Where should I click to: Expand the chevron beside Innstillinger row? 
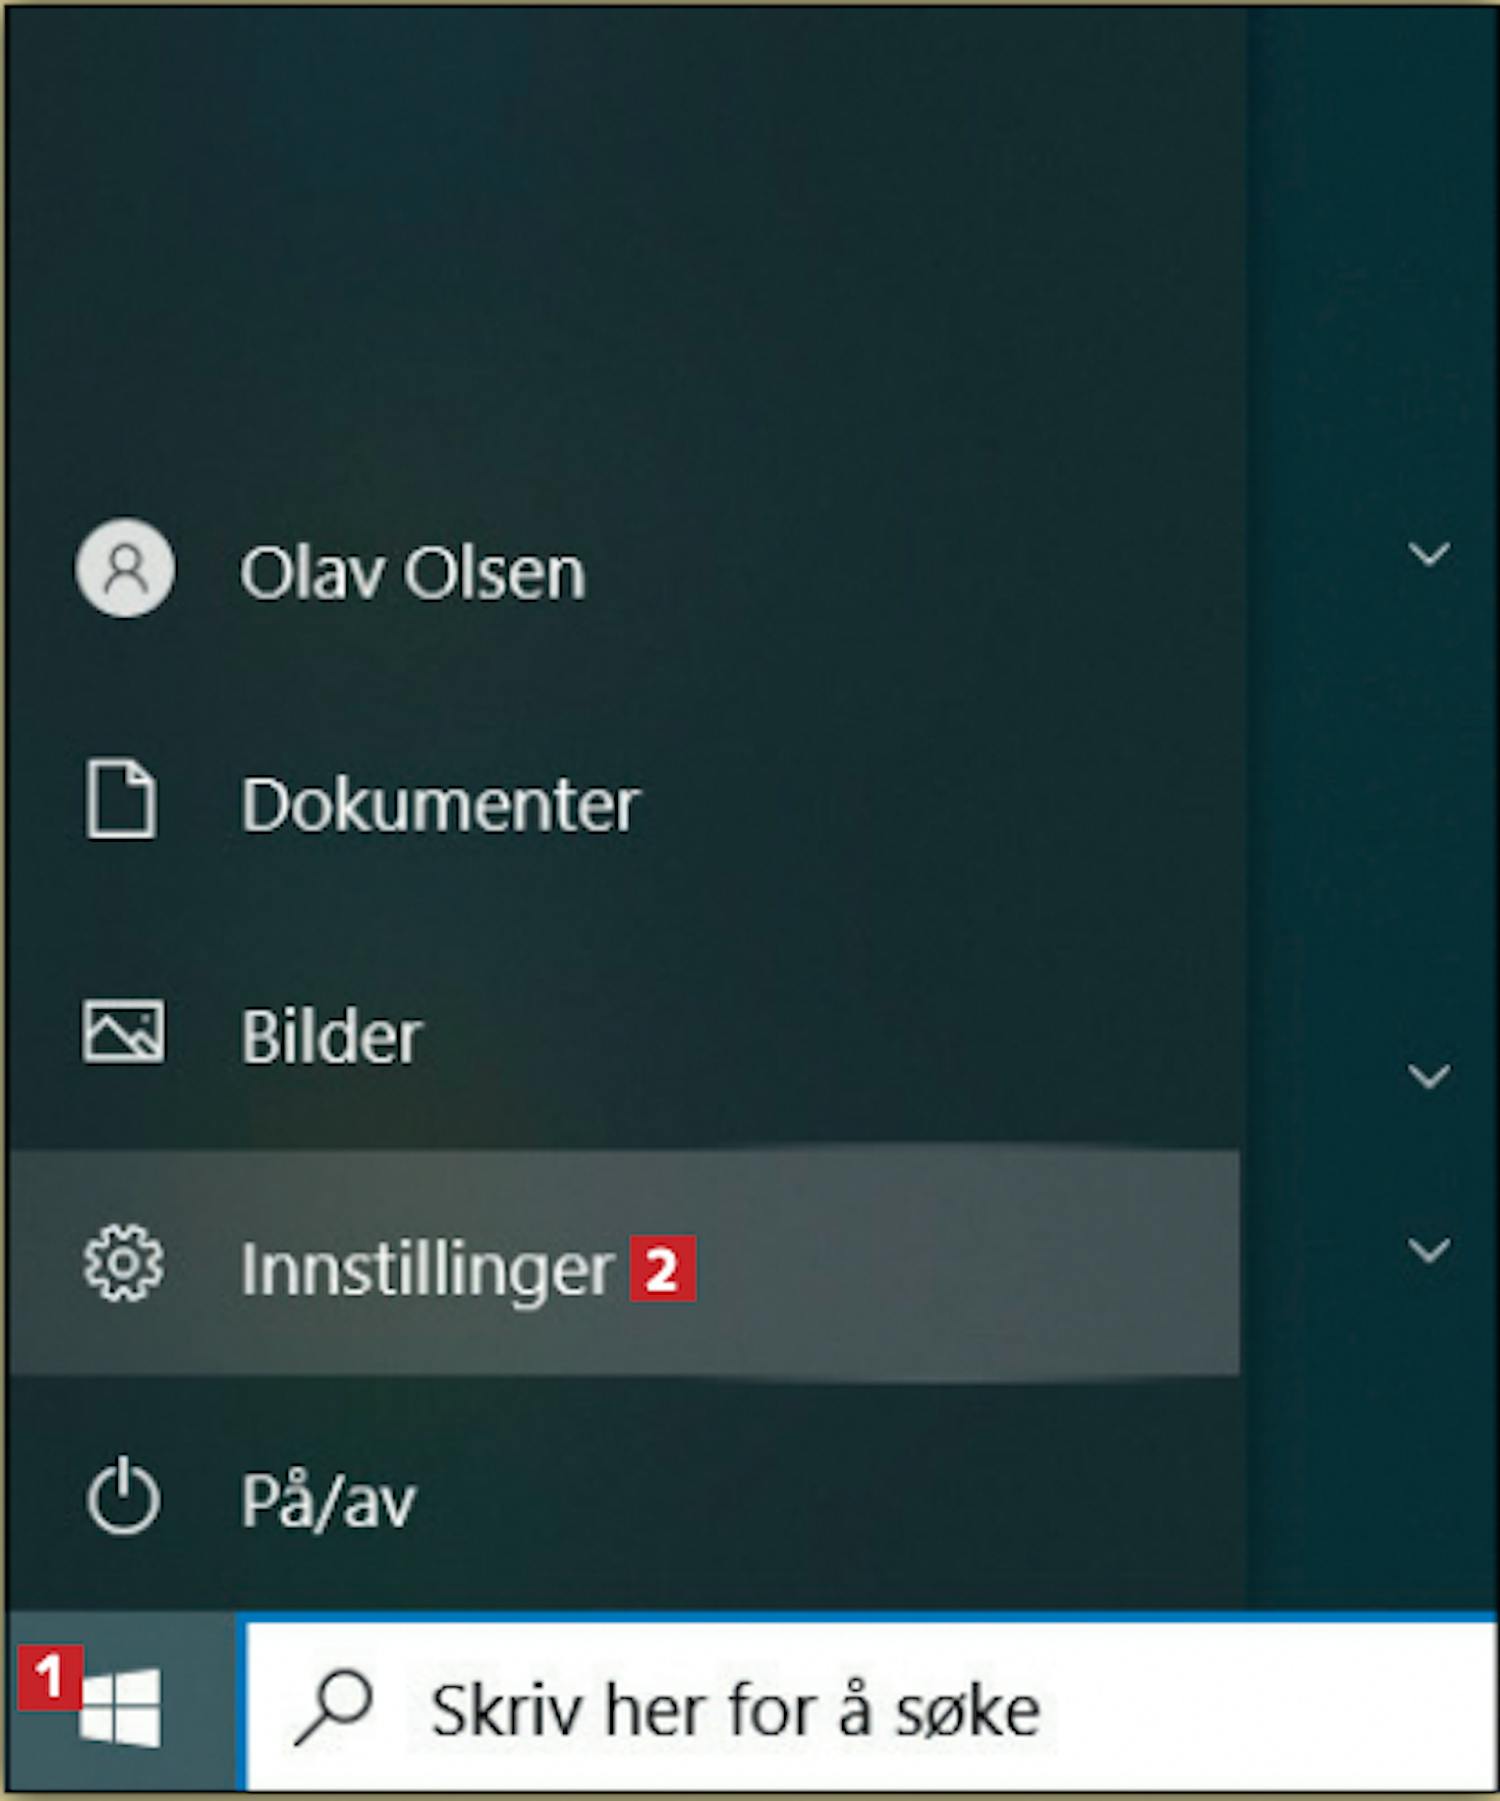(x=1429, y=1250)
